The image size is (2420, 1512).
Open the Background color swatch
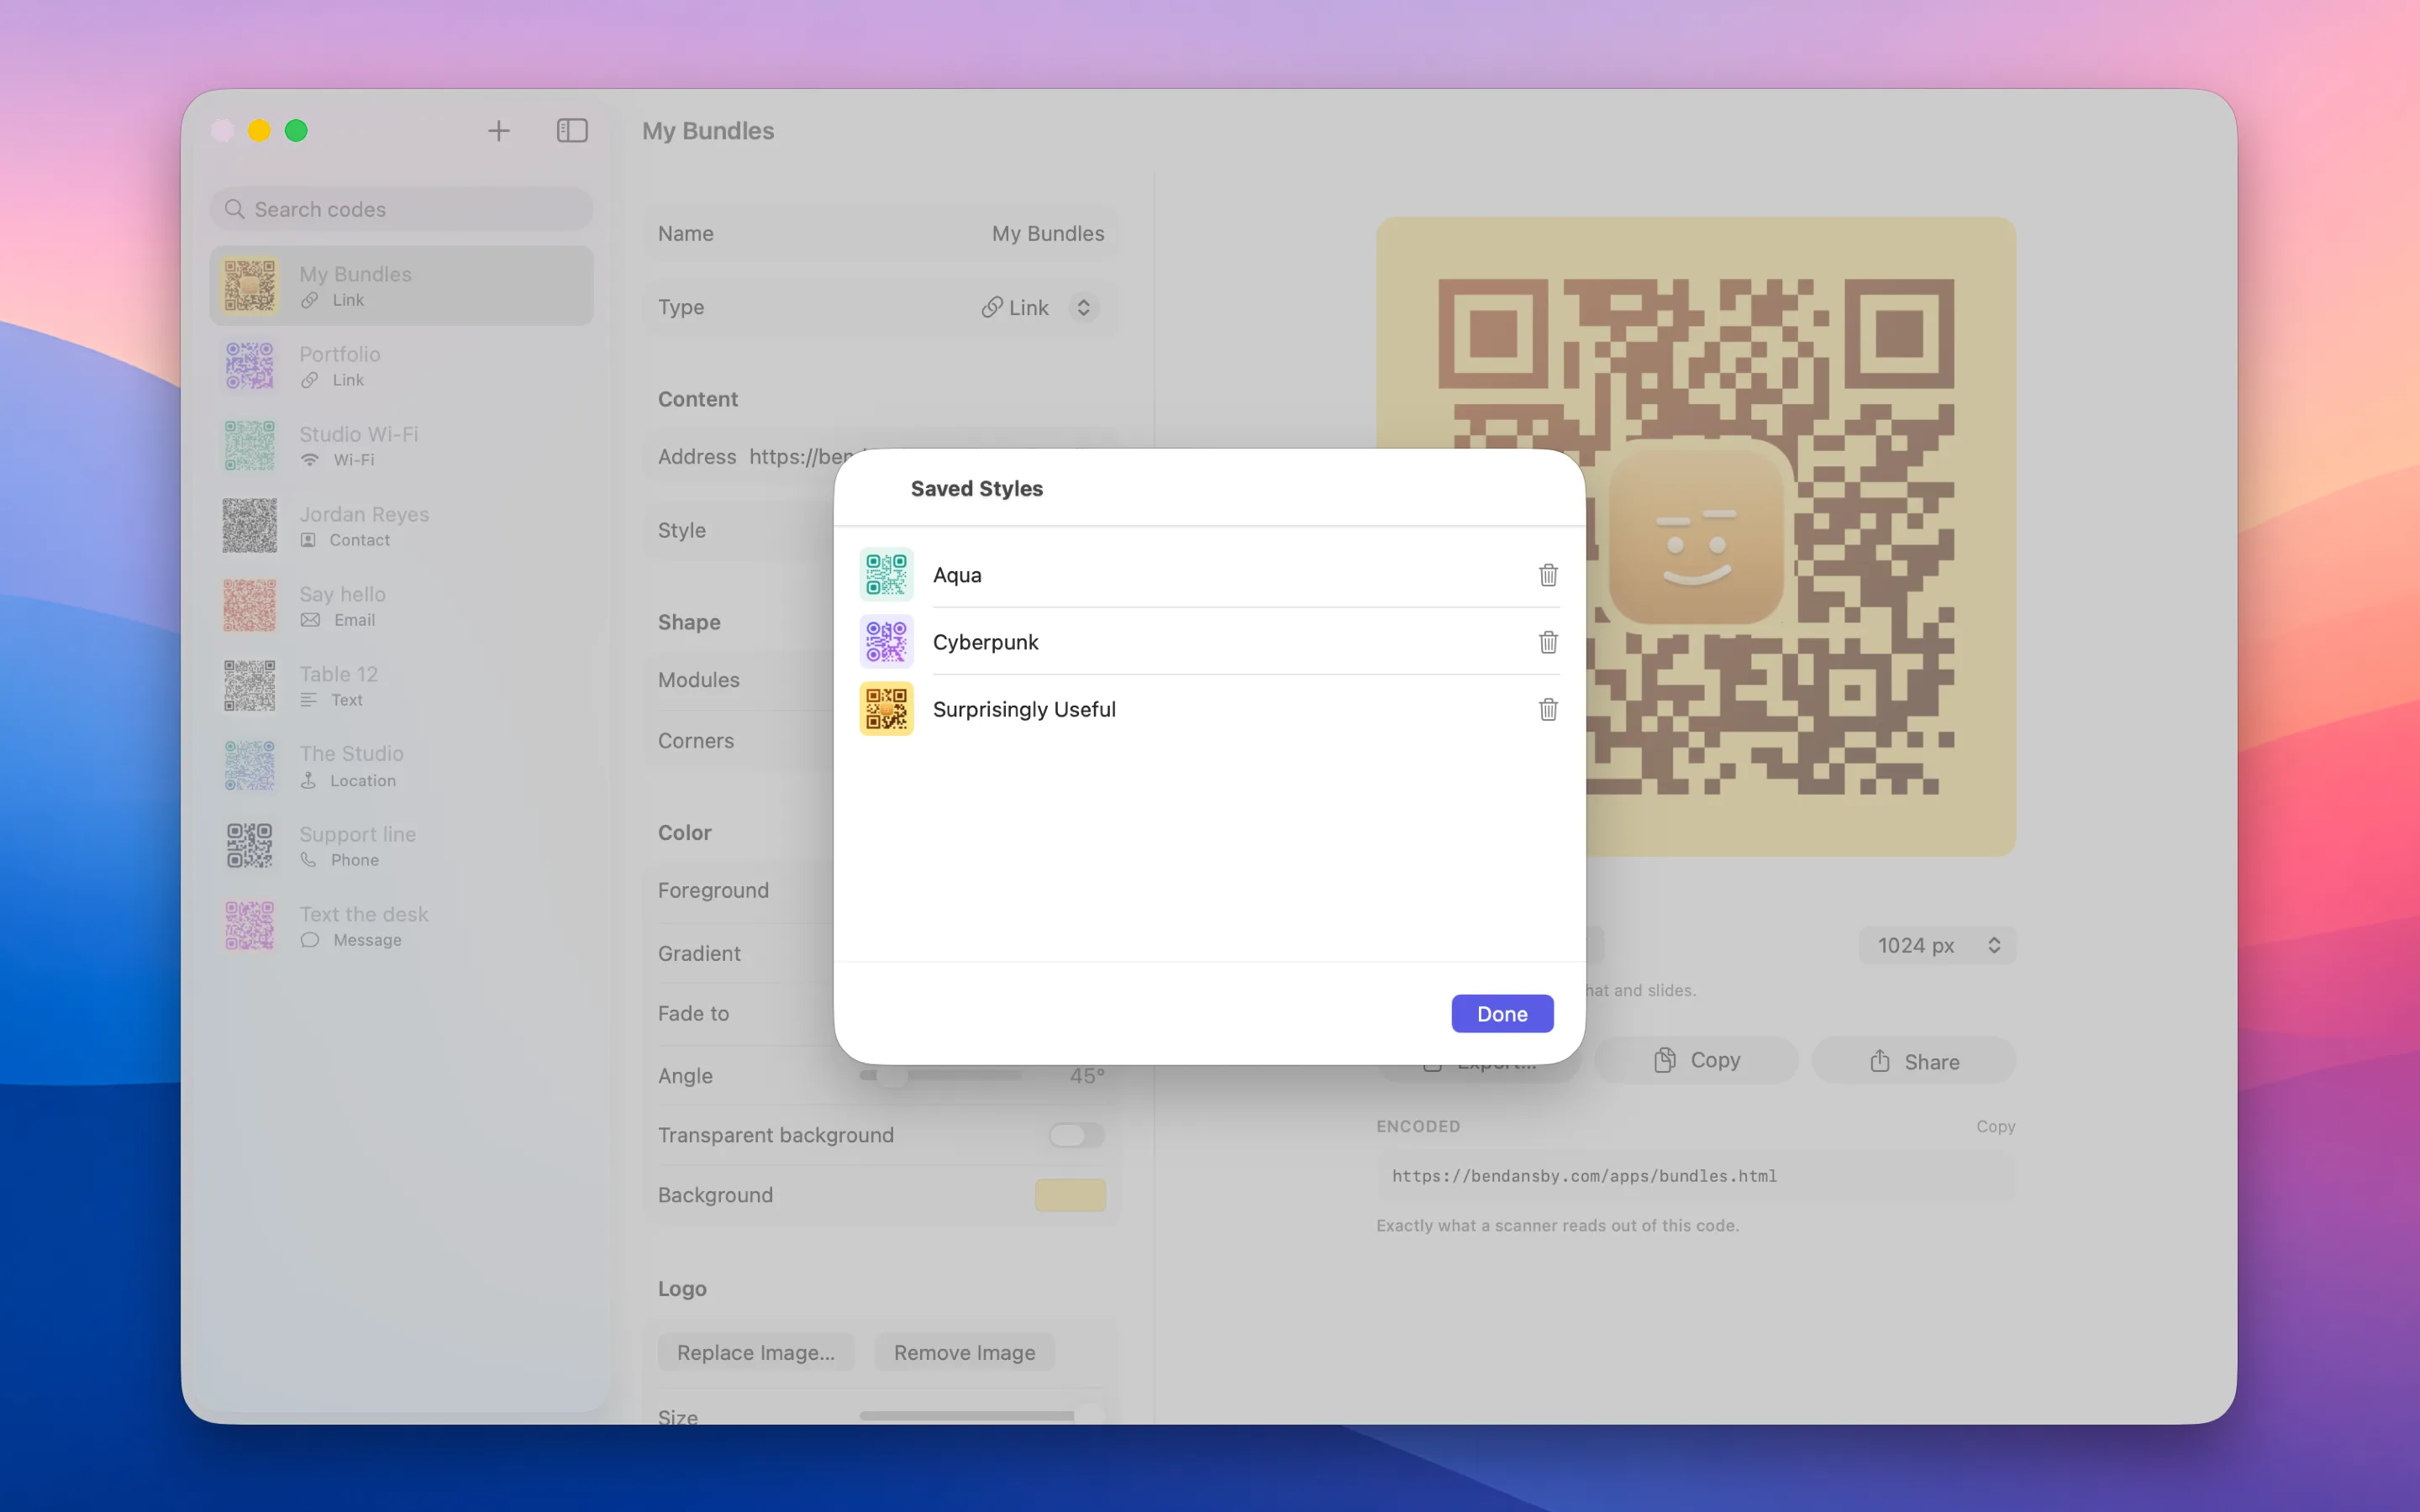pos(1070,1195)
